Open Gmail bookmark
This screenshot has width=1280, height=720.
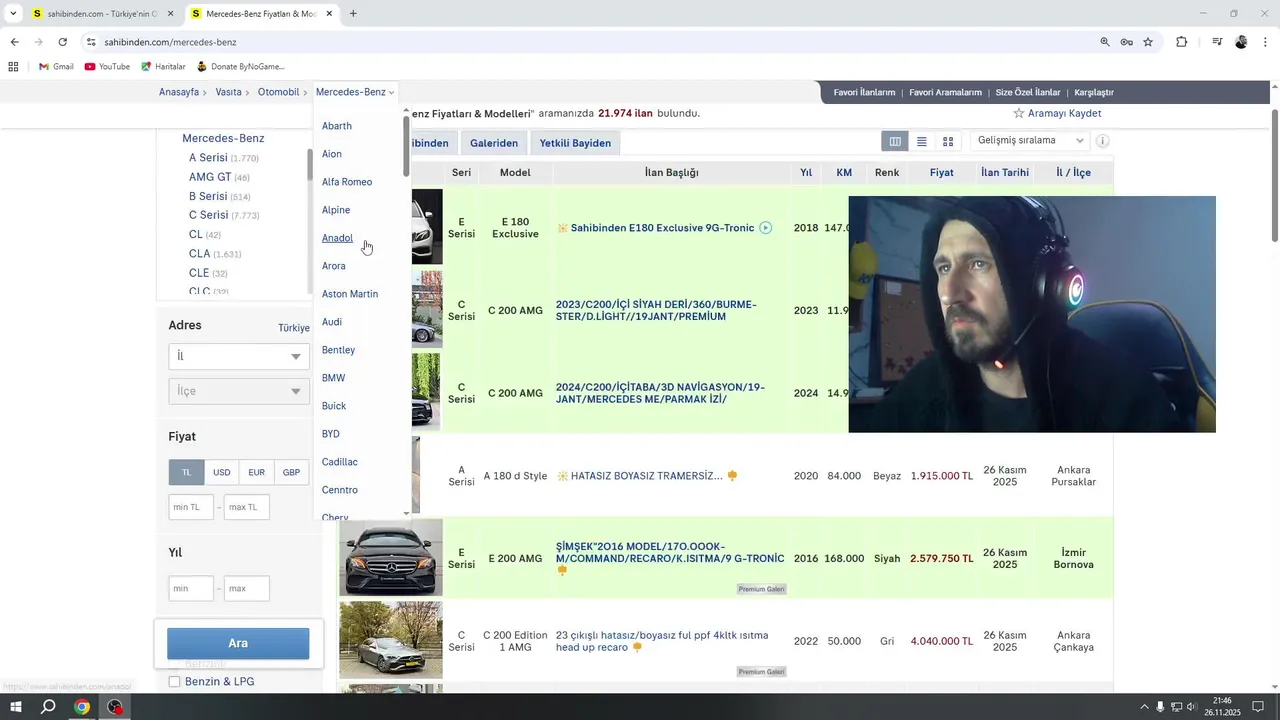pos(56,67)
